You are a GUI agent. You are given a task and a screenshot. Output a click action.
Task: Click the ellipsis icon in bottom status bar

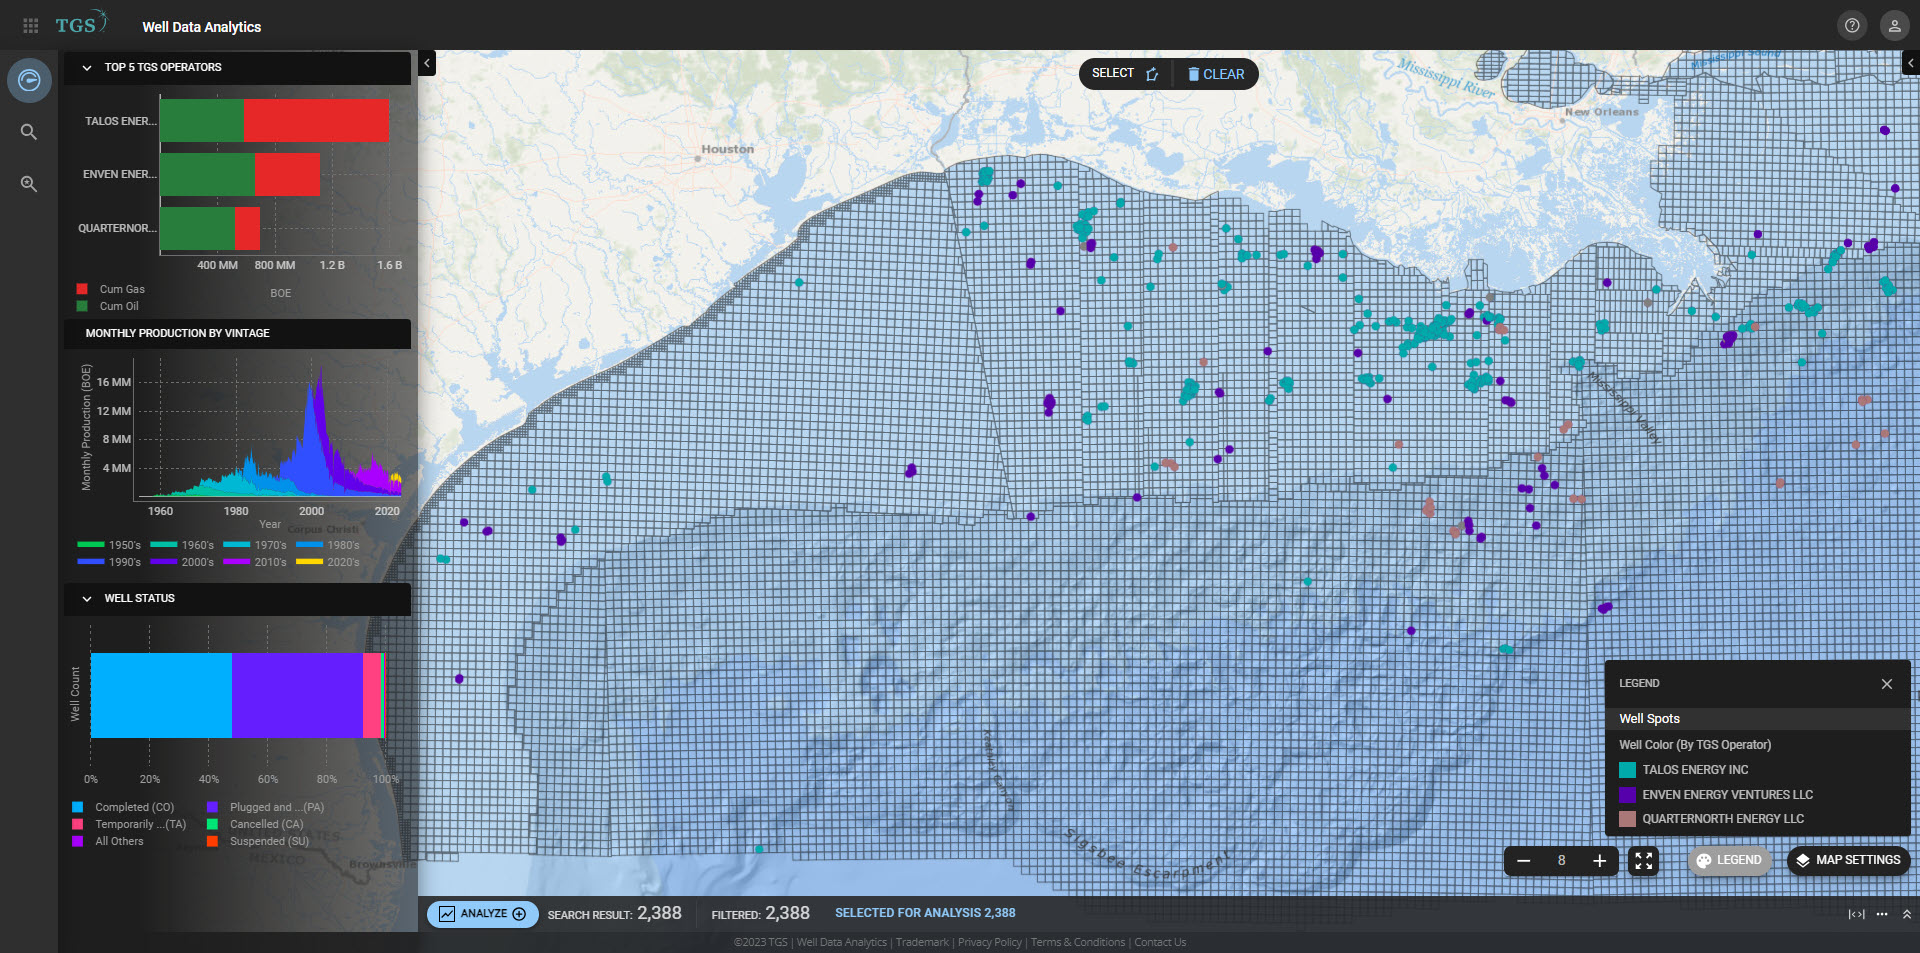pyautogui.click(x=1881, y=913)
